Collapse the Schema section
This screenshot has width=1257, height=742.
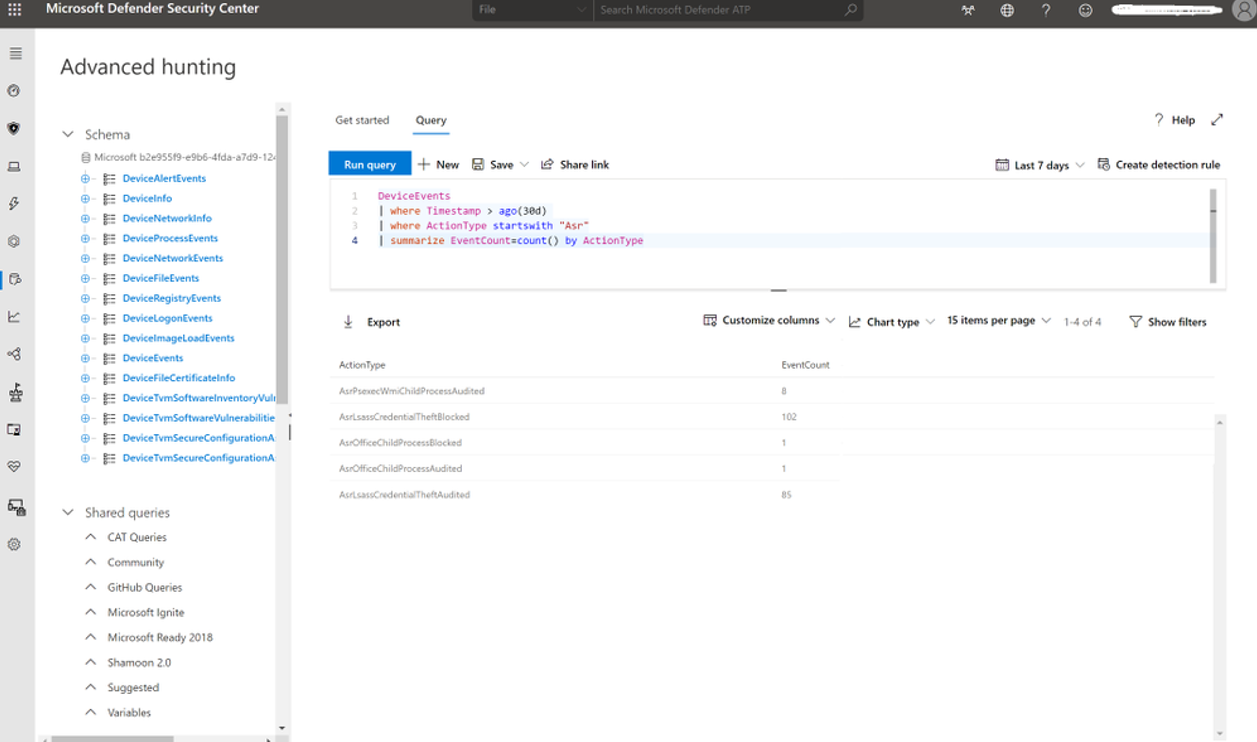(x=68, y=134)
